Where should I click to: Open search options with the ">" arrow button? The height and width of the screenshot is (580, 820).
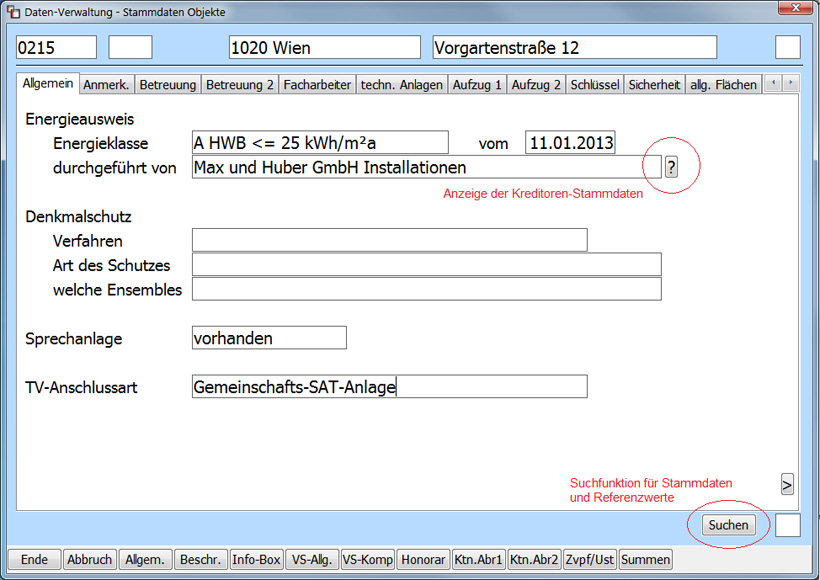click(787, 484)
